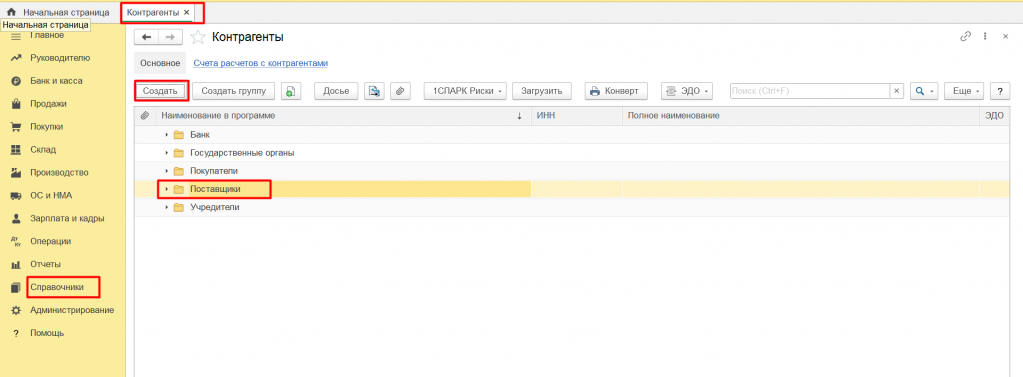Click the paperclip column header
The width and height of the screenshot is (1023, 377).
145,115
